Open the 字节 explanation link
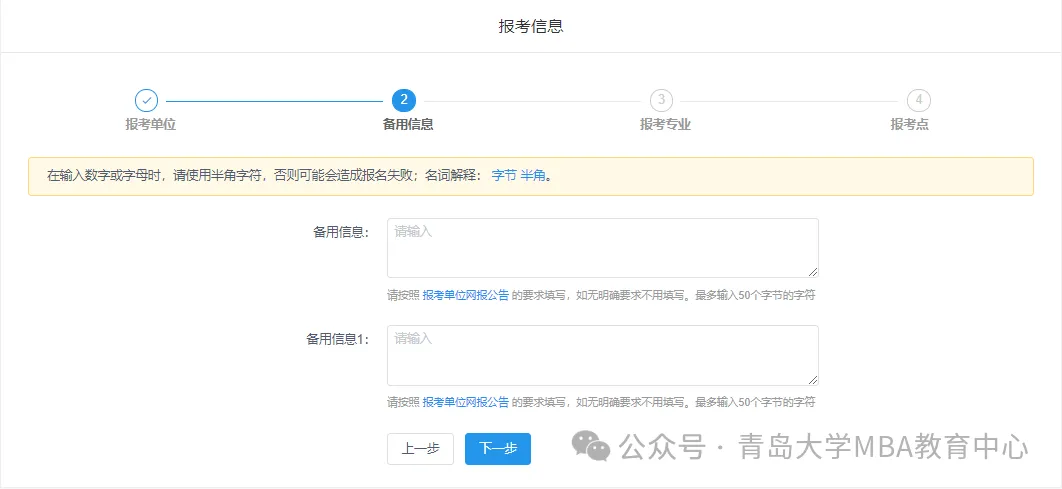Image resolution: width=1062 pixels, height=489 pixels. point(504,176)
